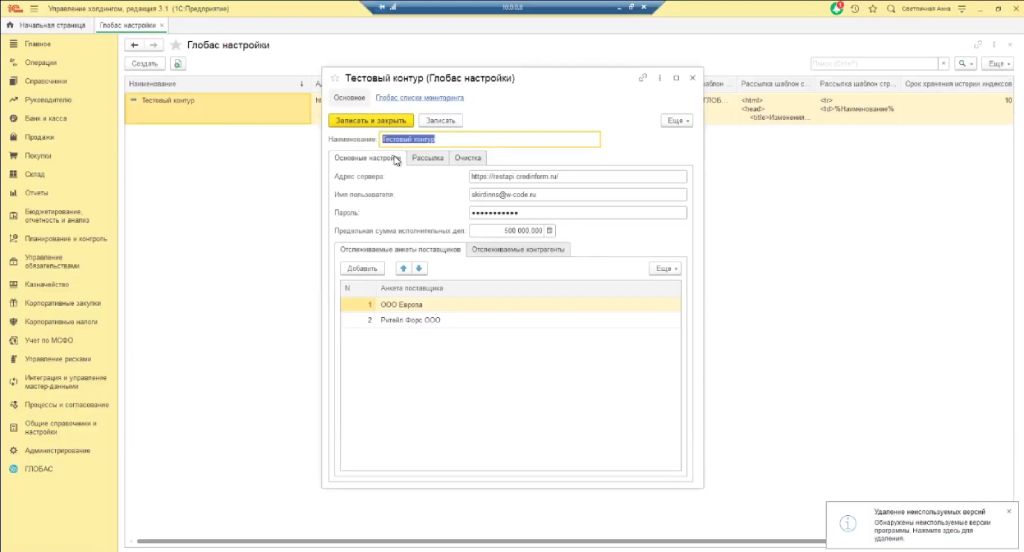
Task: Move row down with the blue down arrow
Action: pyautogui.click(x=420, y=268)
